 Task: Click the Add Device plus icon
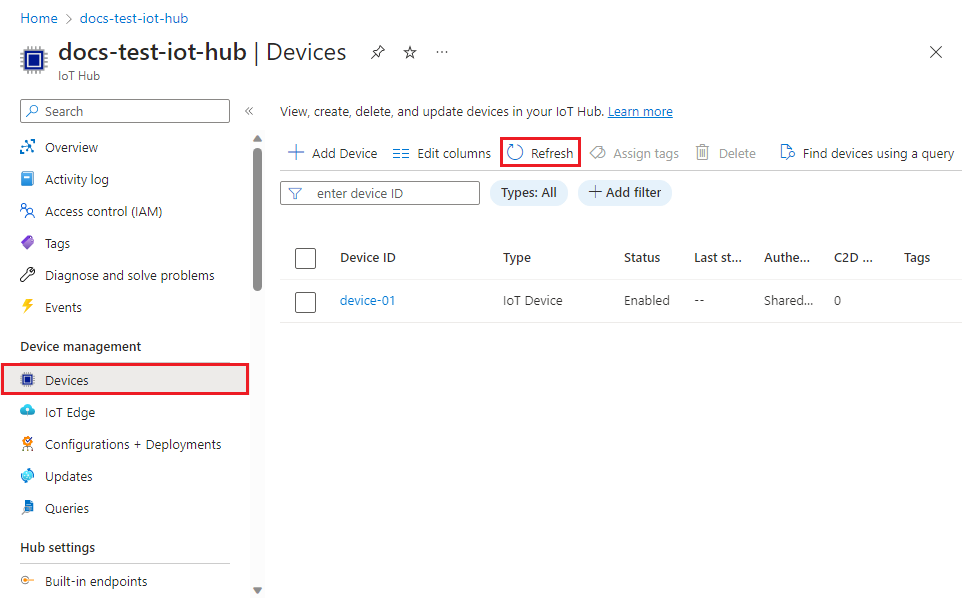click(x=296, y=153)
